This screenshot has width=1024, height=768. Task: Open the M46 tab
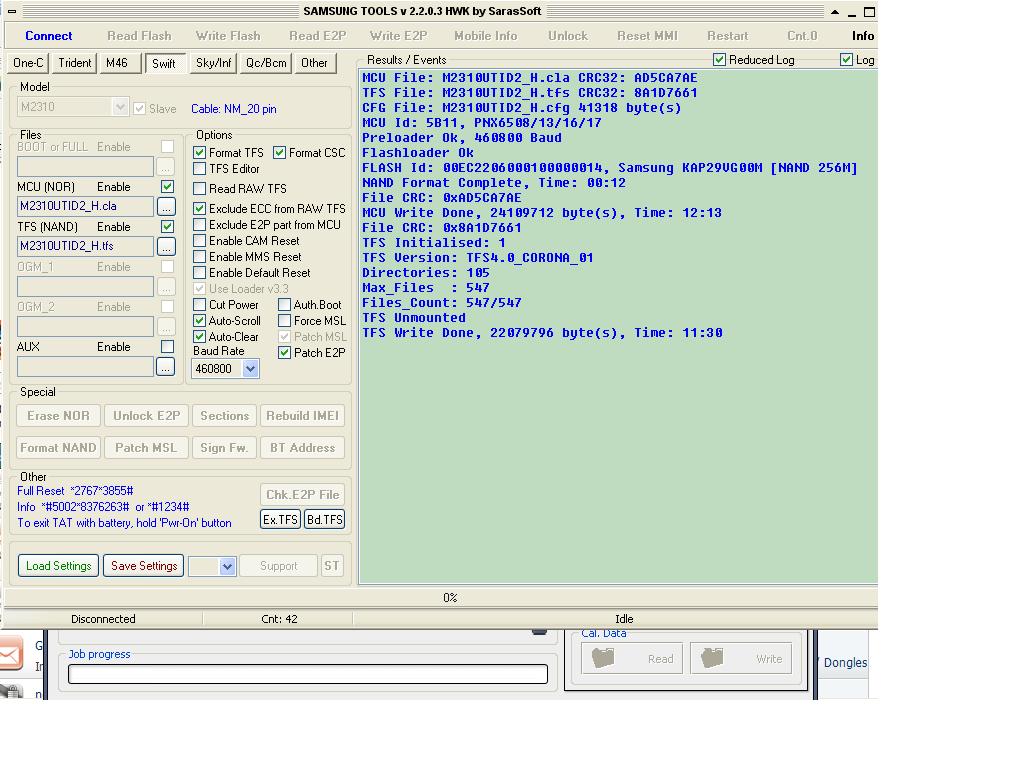pos(120,63)
